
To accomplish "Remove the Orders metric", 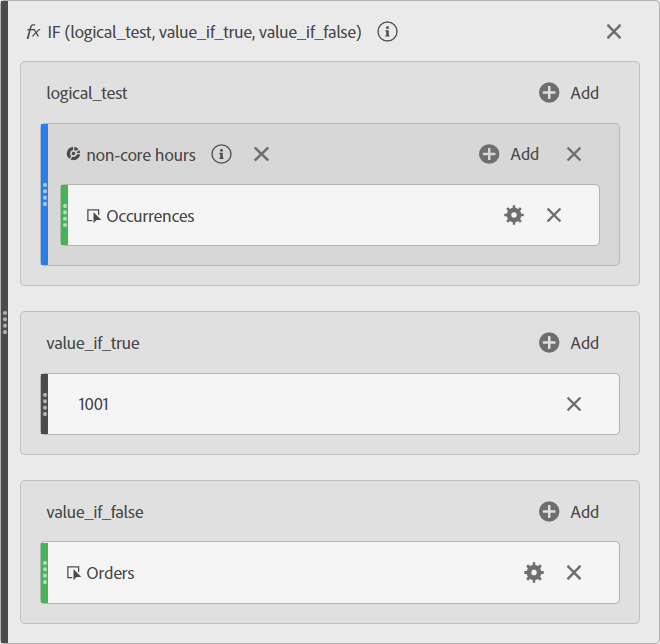I will (x=574, y=572).
